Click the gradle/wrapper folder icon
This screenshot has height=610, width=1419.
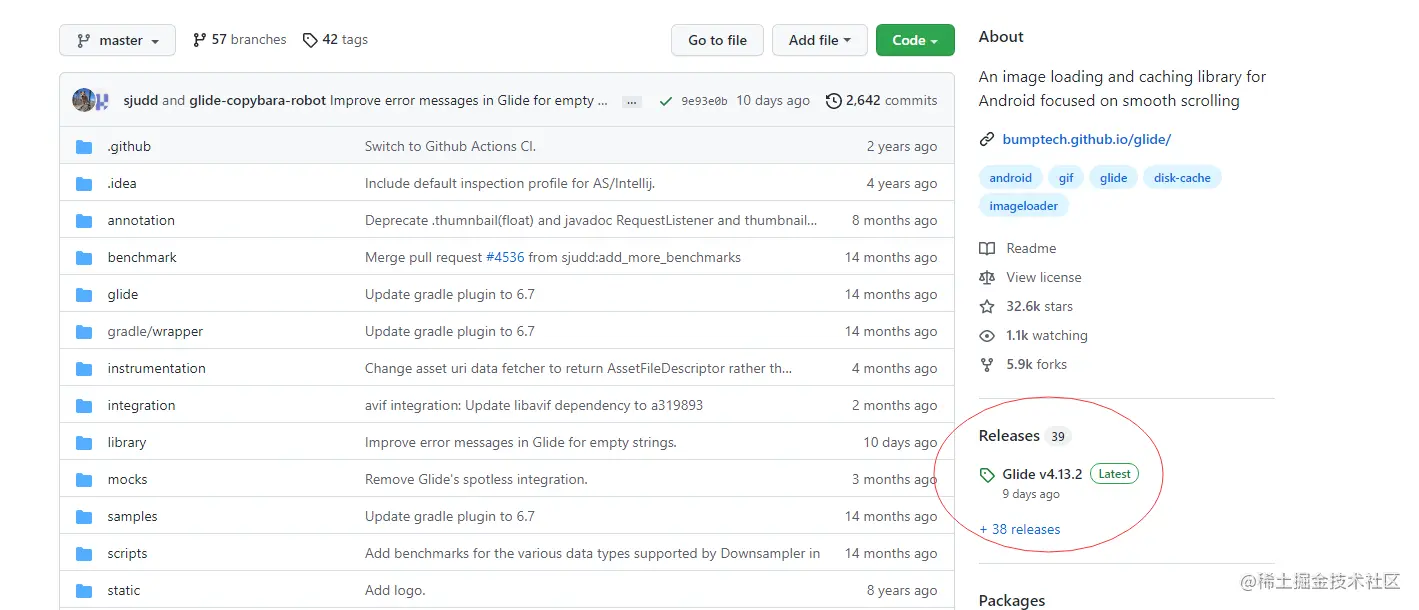[x=84, y=332]
